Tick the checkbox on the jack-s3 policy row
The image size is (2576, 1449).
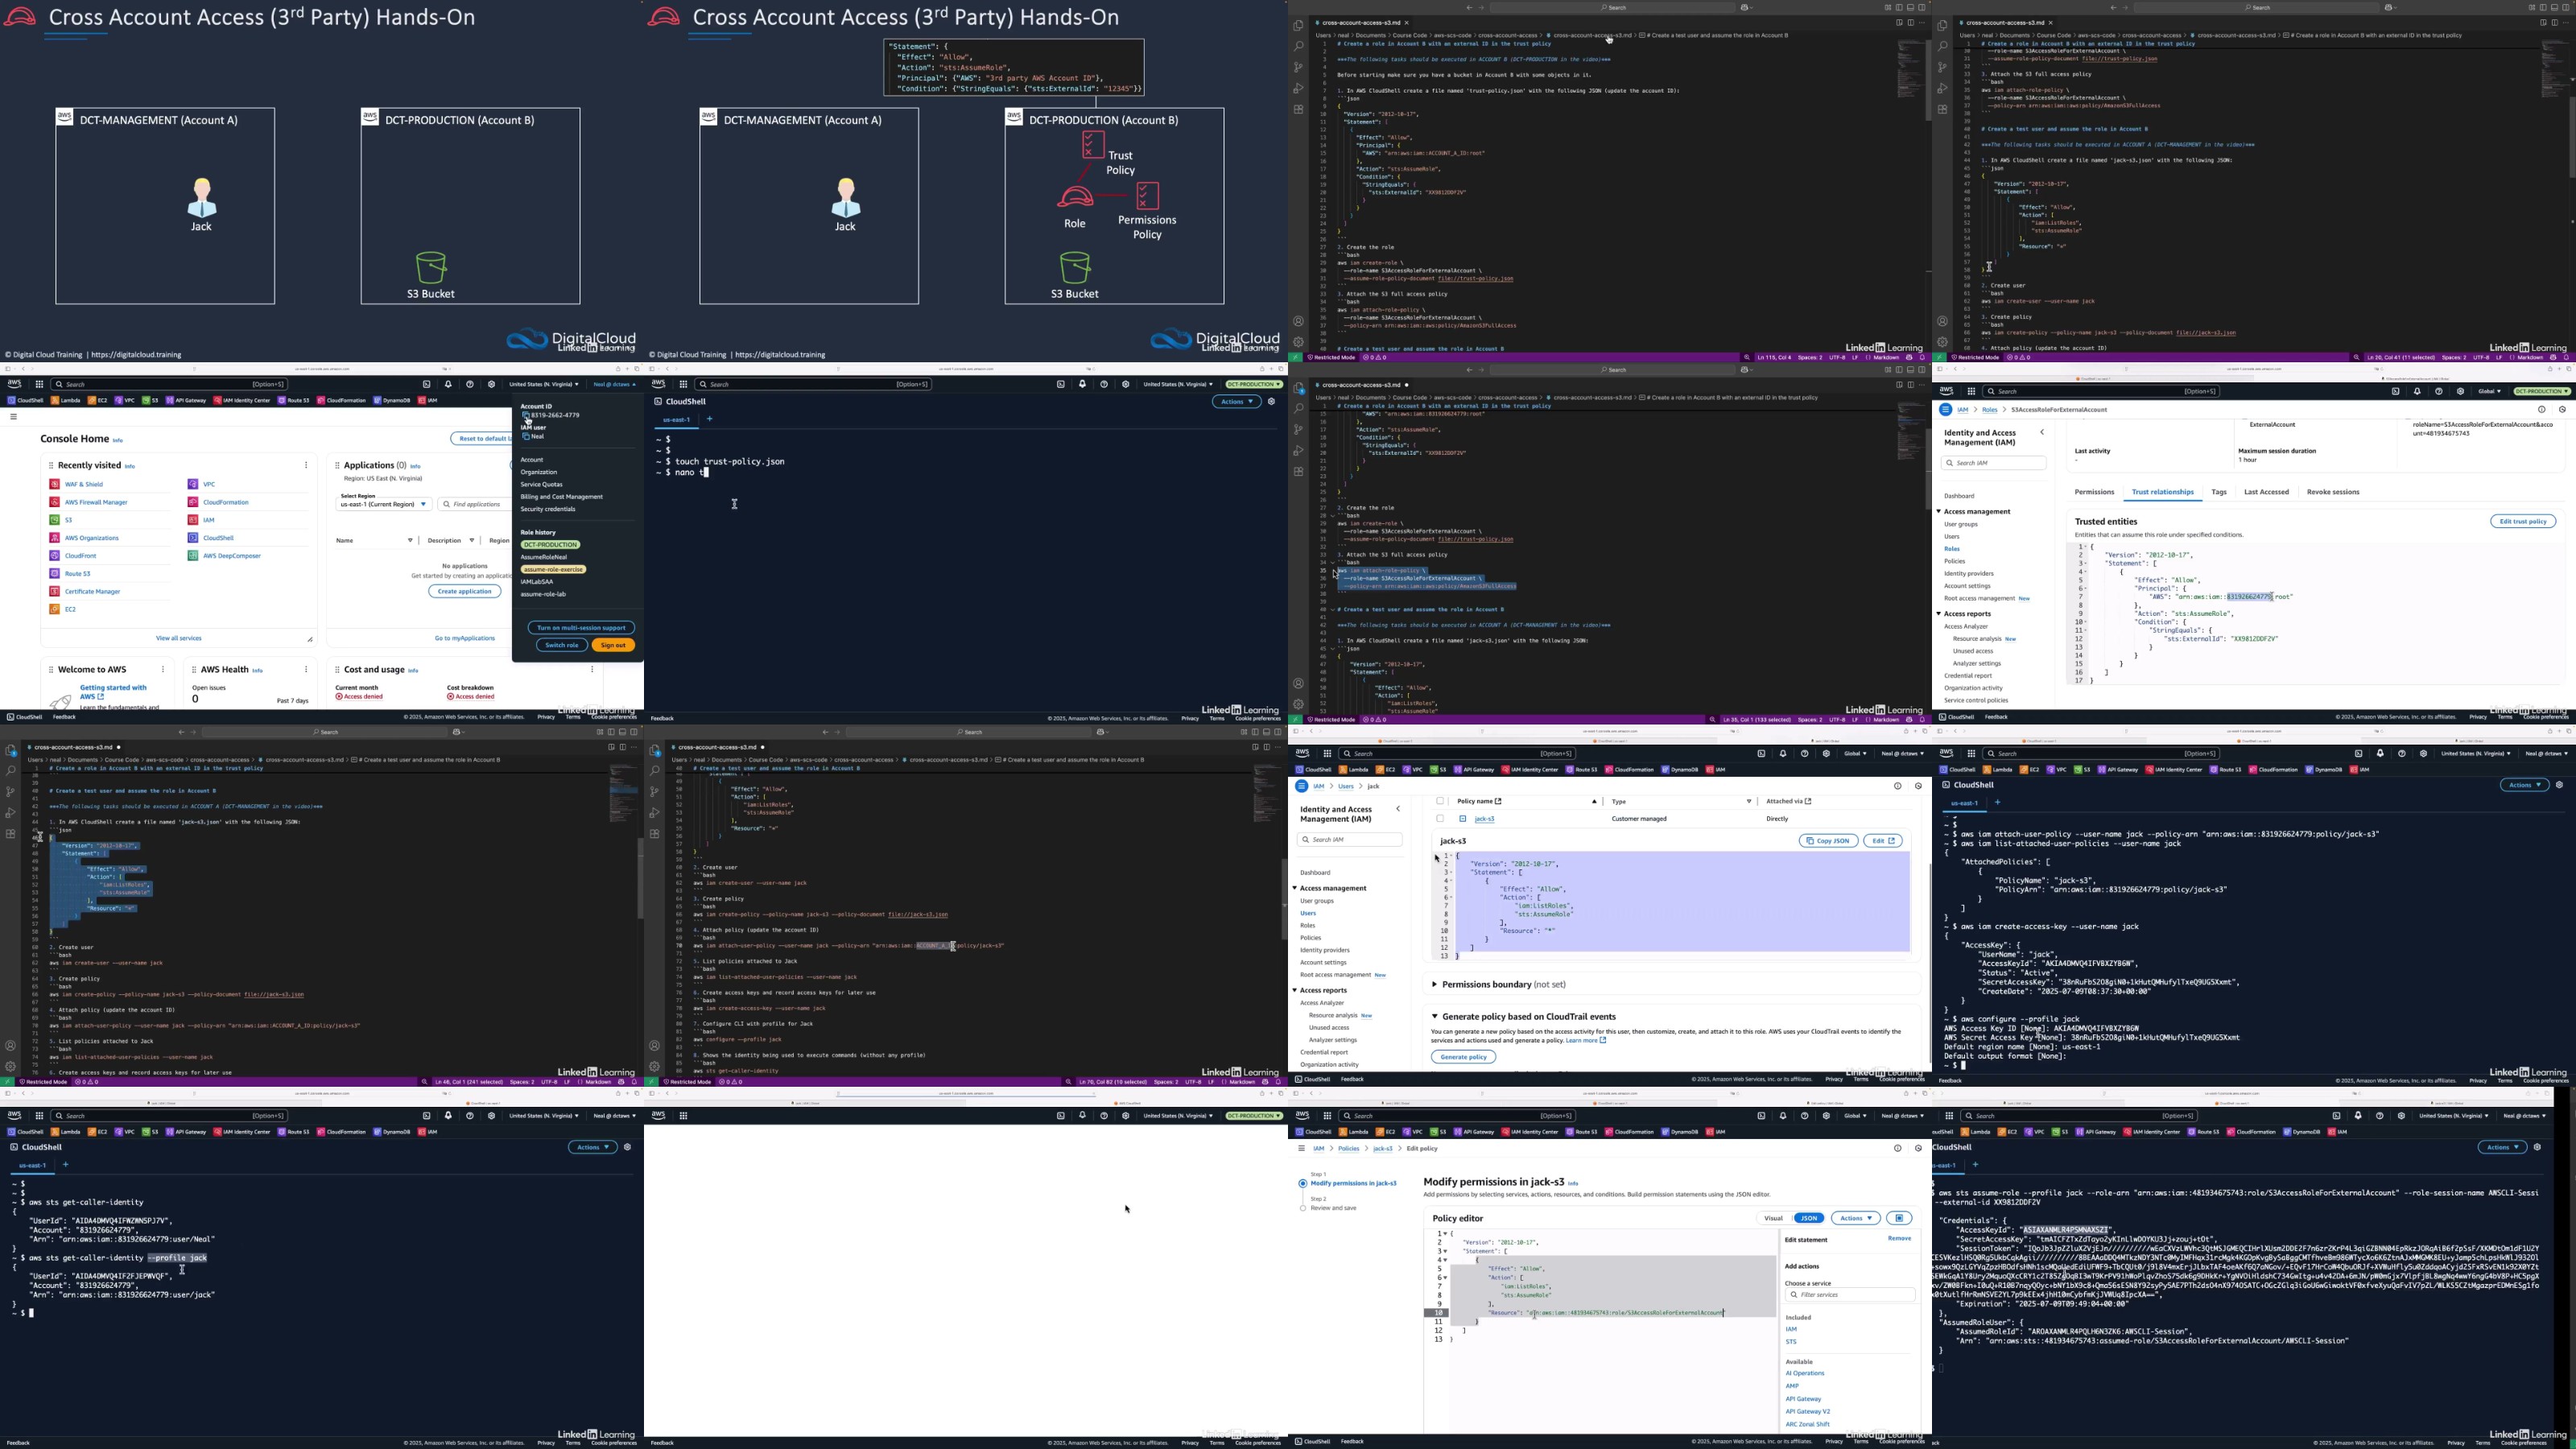click(1440, 819)
